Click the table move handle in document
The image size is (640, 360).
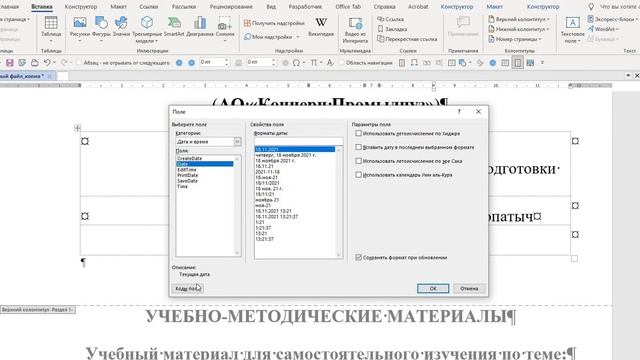[77, 128]
